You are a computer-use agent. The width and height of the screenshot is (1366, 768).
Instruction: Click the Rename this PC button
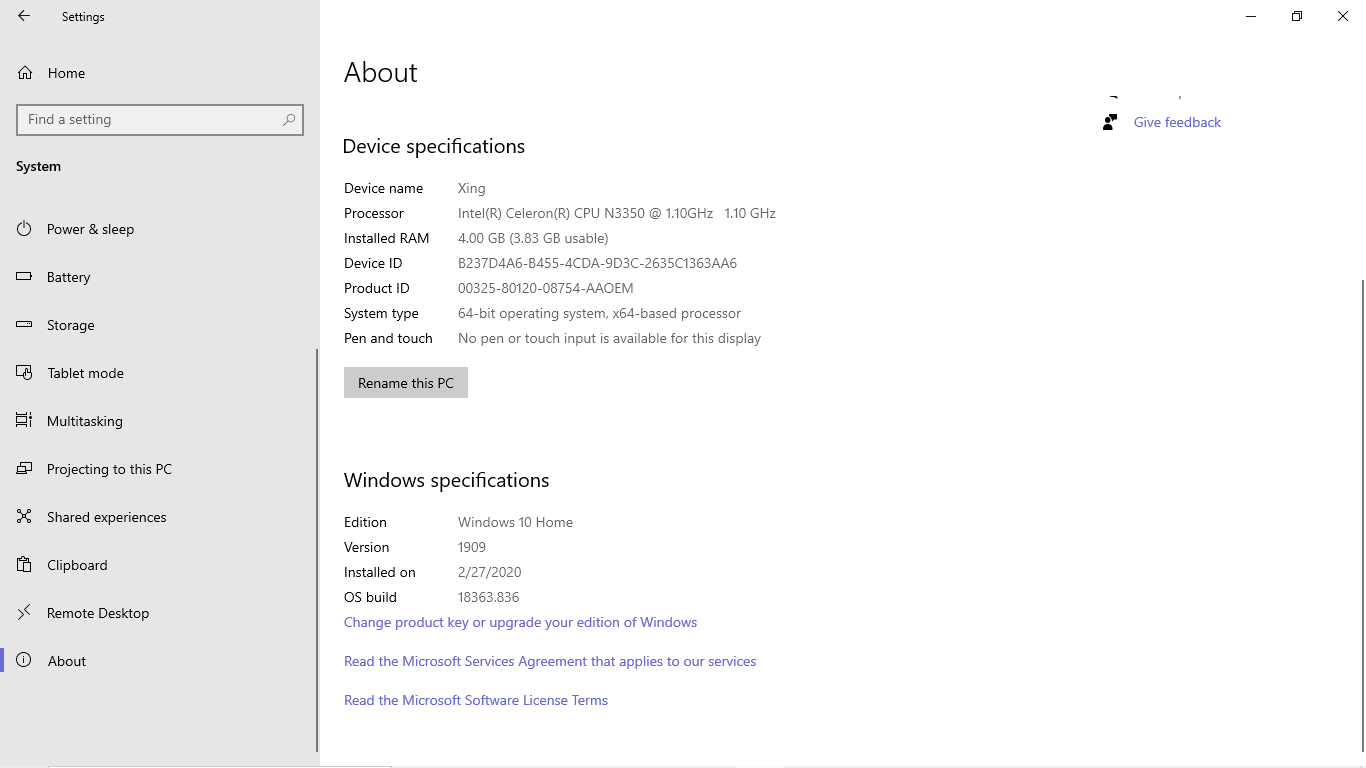point(406,383)
